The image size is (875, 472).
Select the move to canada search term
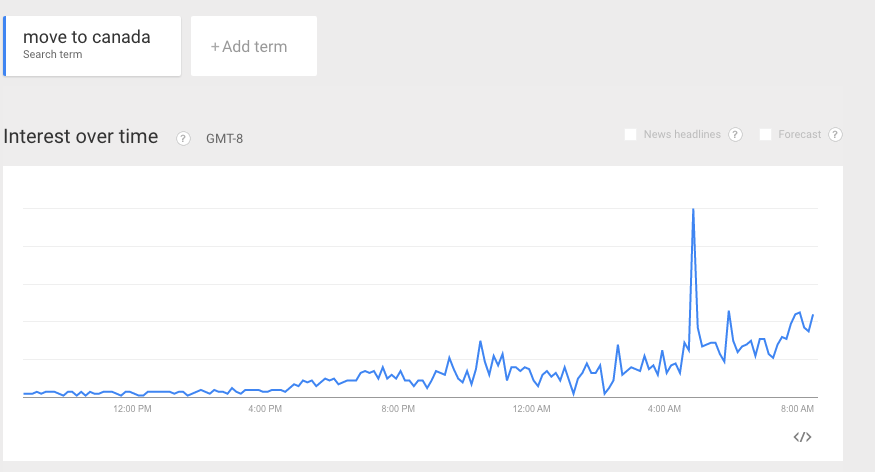tap(92, 46)
